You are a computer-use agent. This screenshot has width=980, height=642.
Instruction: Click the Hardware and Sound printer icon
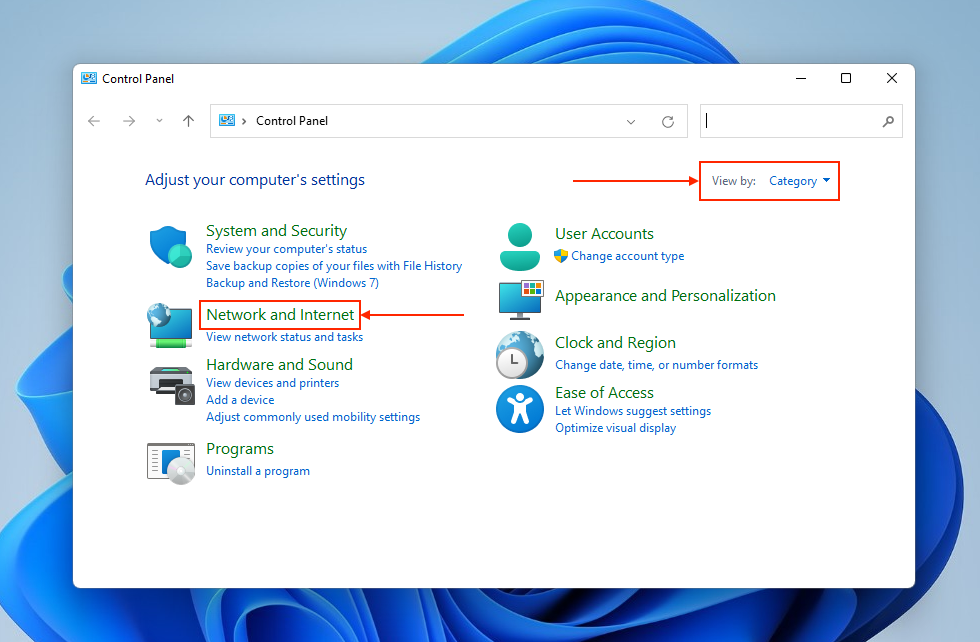tap(170, 386)
